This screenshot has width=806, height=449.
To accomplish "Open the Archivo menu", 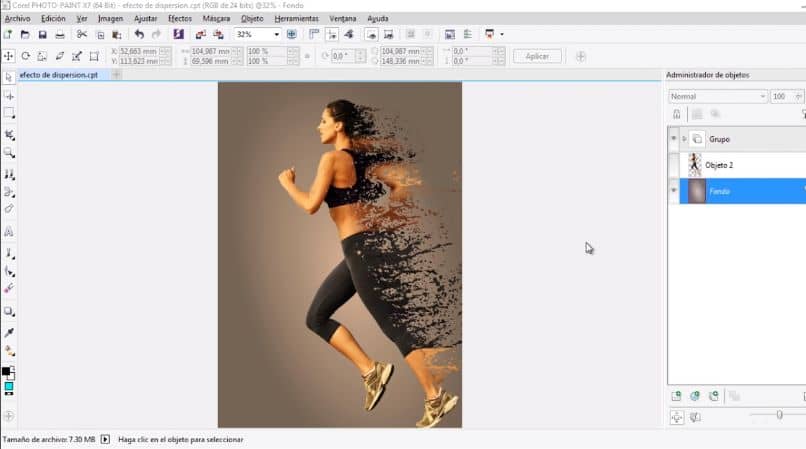I will coord(17,19).
